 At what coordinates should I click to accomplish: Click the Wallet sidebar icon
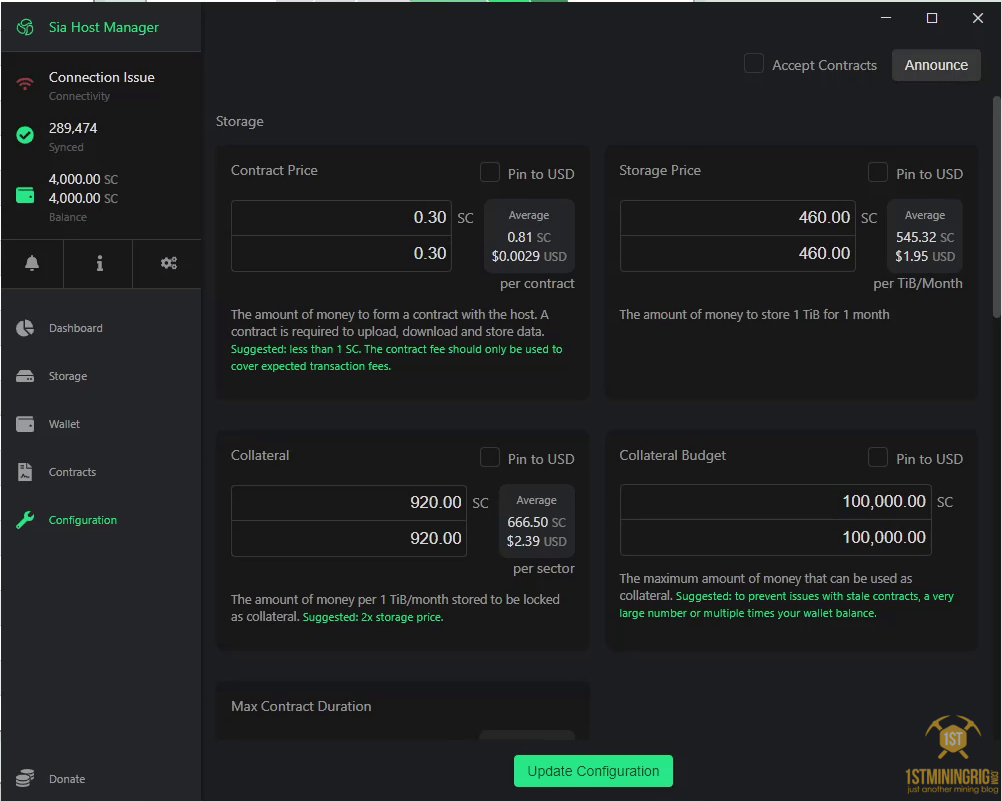[x=25, y=424]
